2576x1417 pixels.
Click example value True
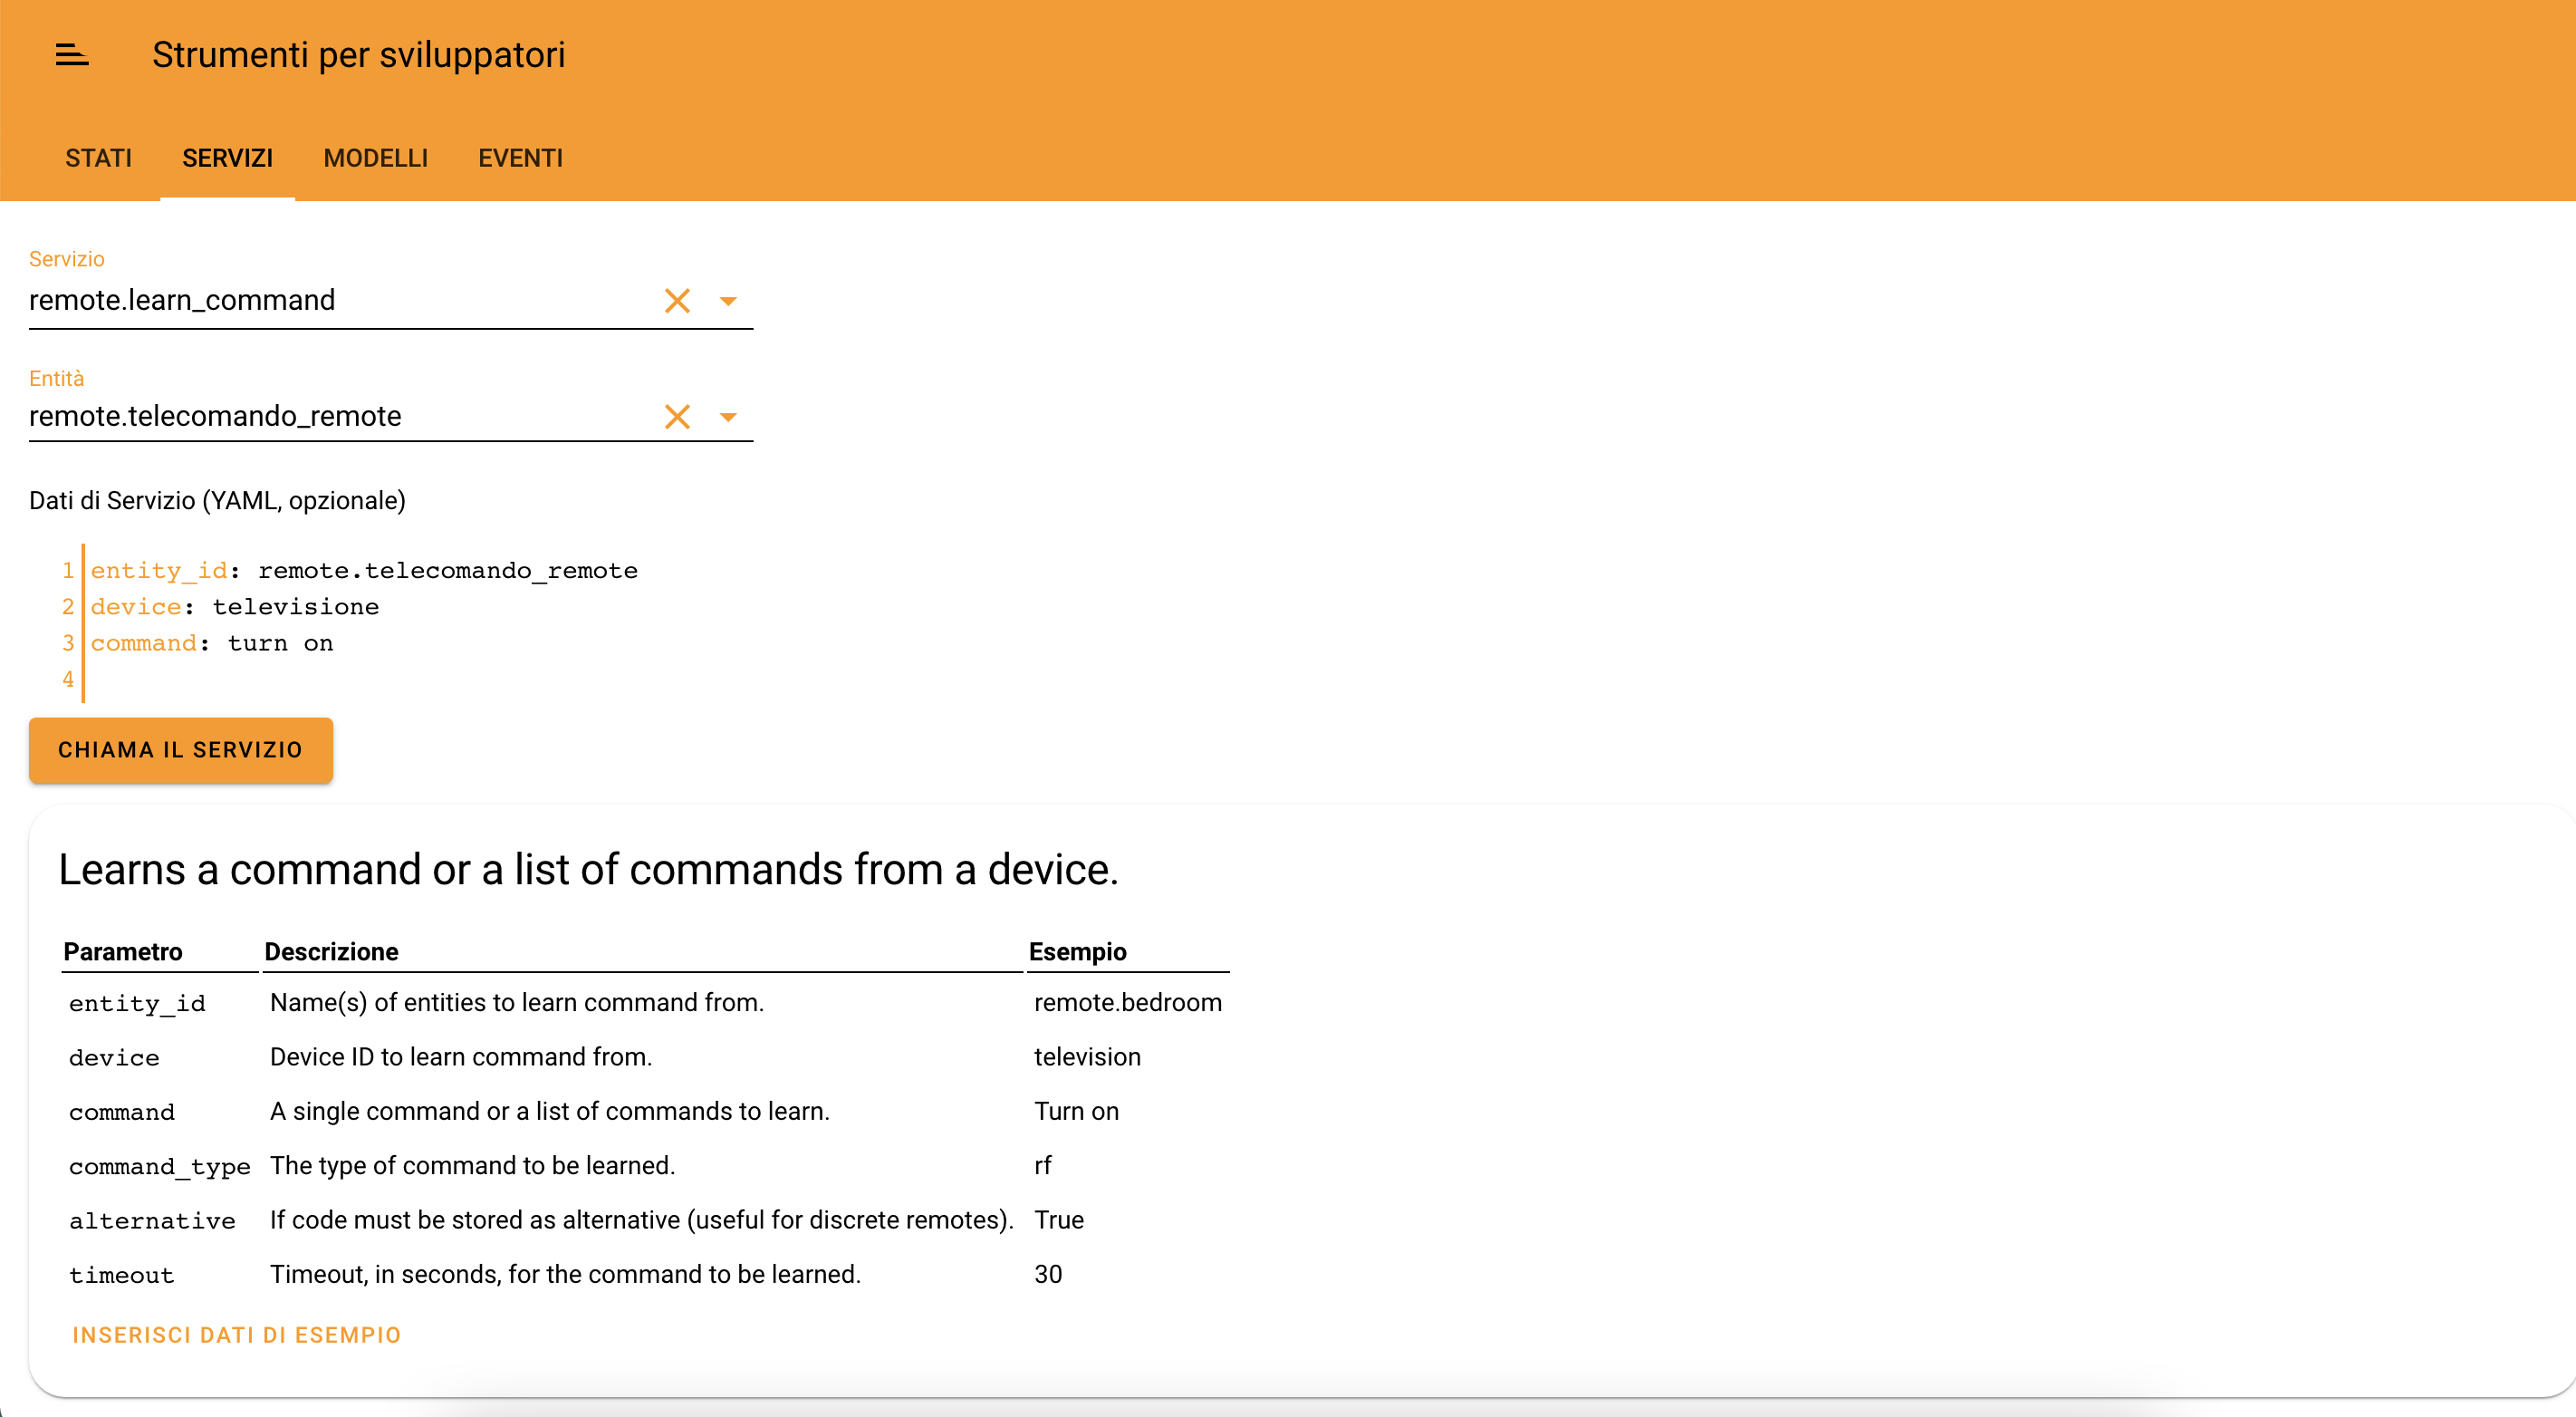(x=1059, y=1220)
